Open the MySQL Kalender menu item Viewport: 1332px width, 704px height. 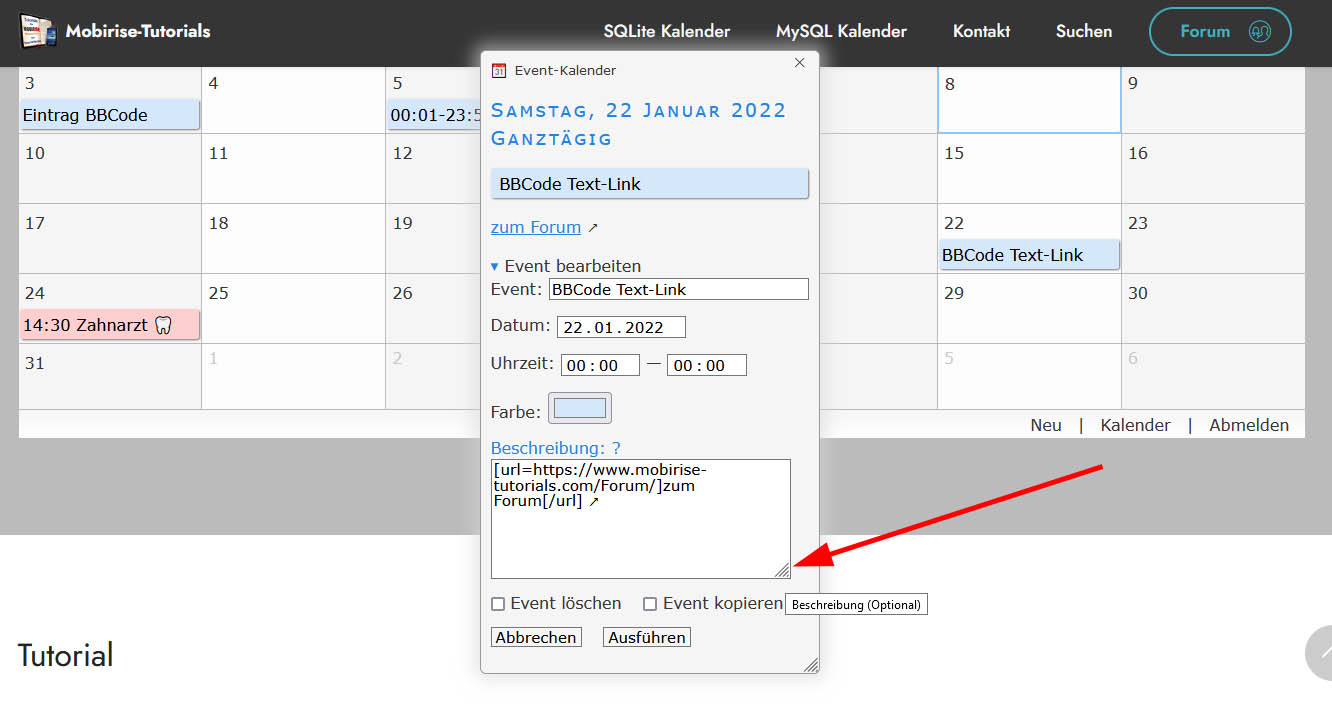pos(841,31)
